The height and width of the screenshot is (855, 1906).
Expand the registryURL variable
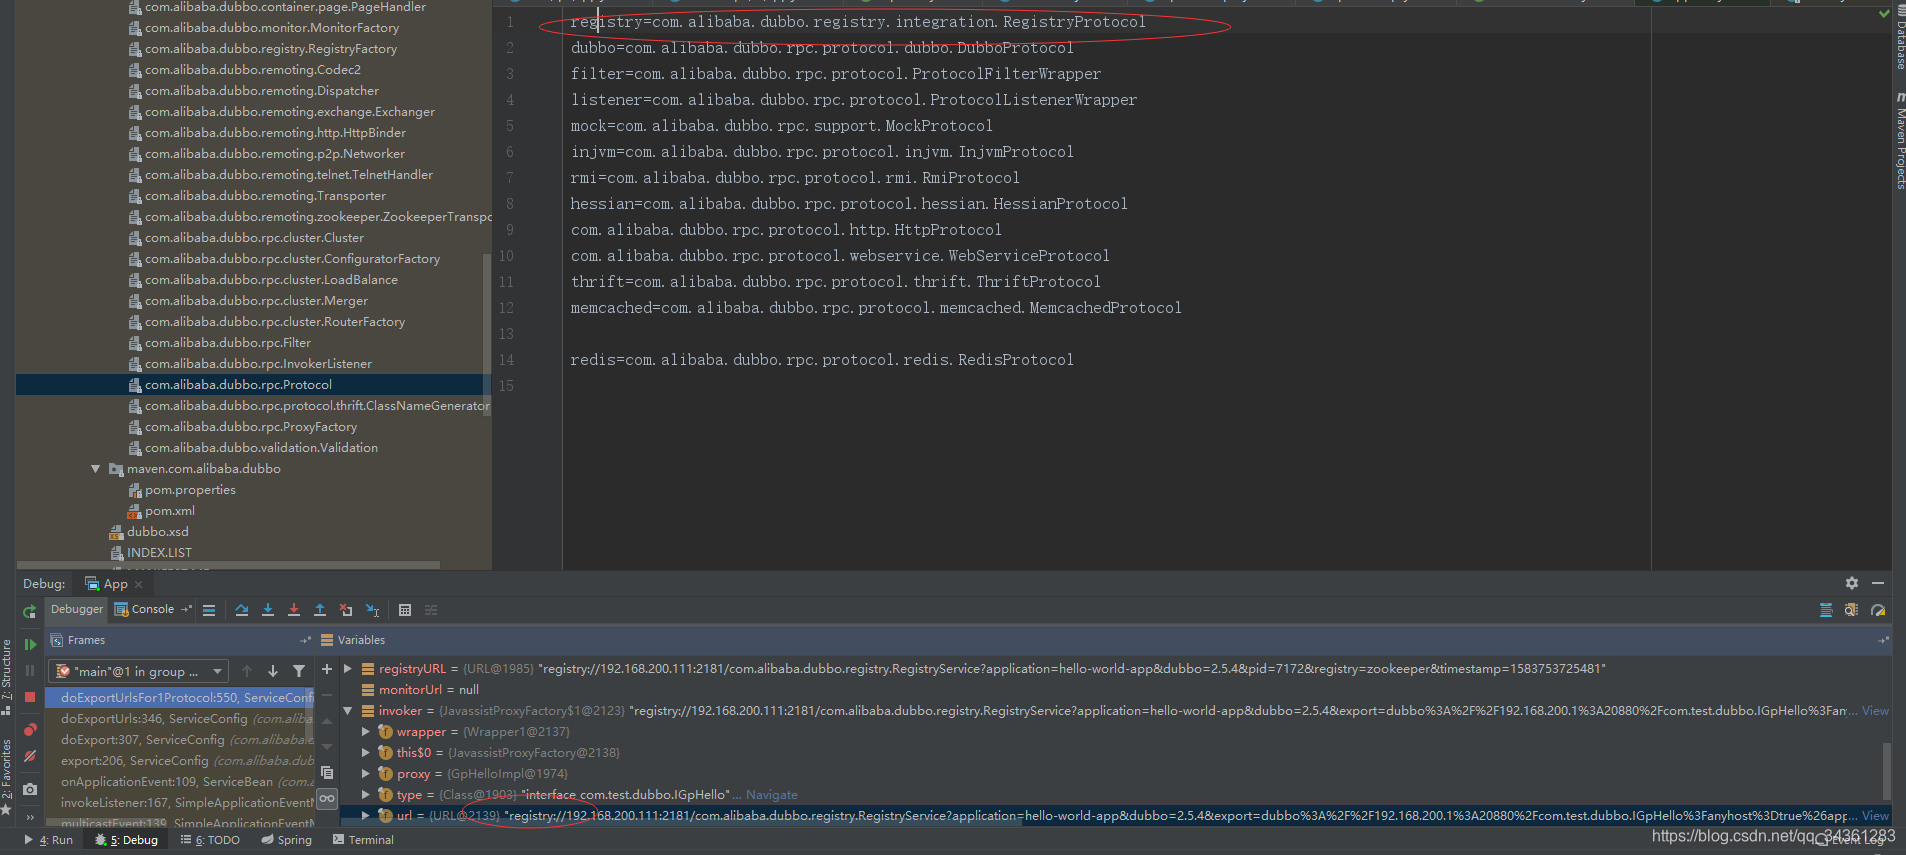347,669
